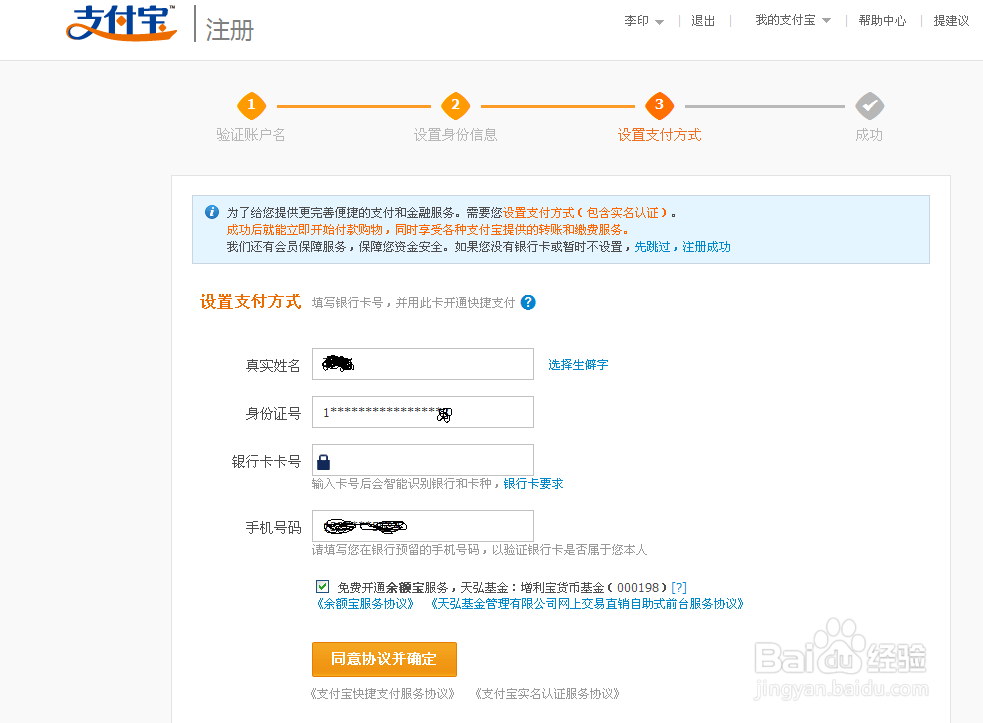Click the 手机号码 input field
This screenshot has height=723, width=983.
click(x=423, y=526)
